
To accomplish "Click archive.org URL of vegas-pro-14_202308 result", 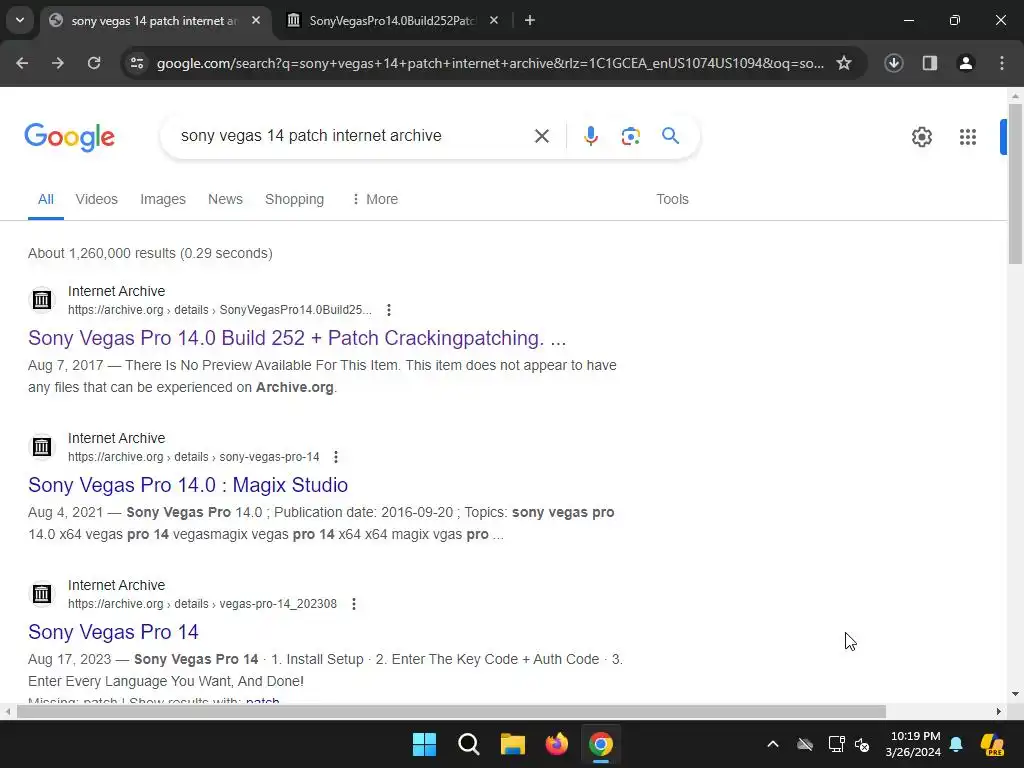I will tap(202, 603).
